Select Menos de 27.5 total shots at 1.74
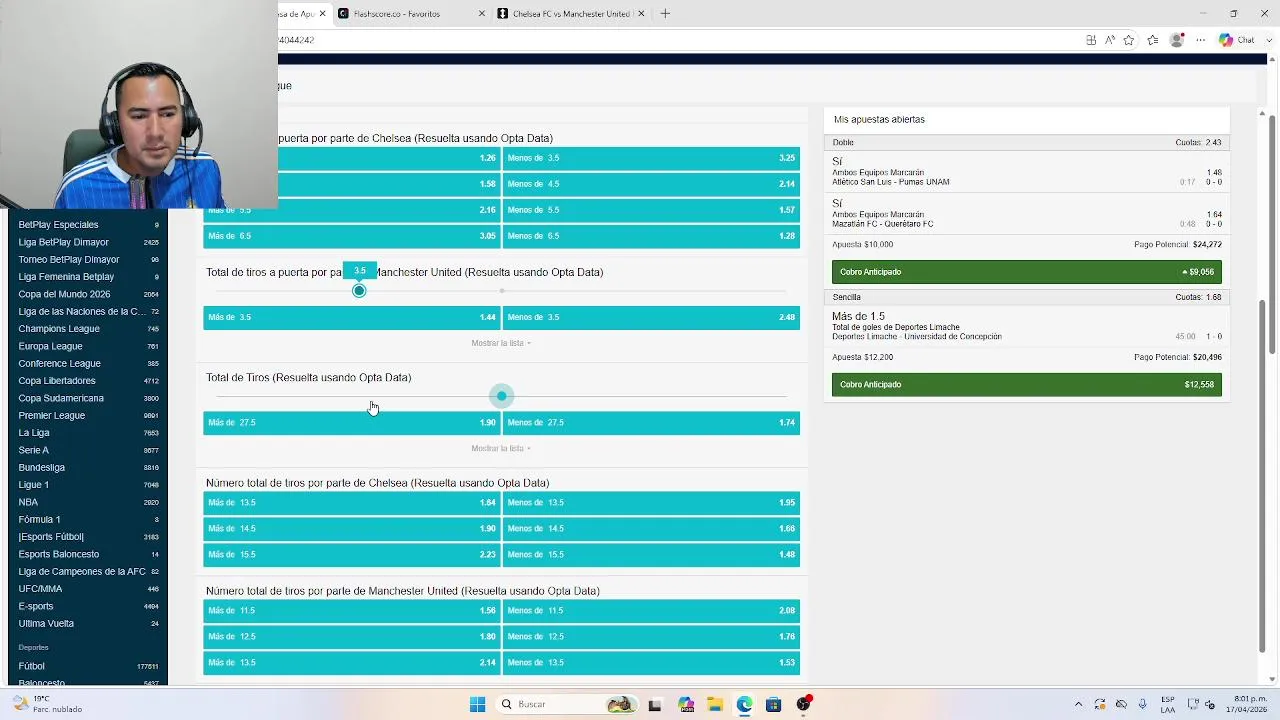The width and height of the screenshot is (1280, 720). tap(651, 422)
